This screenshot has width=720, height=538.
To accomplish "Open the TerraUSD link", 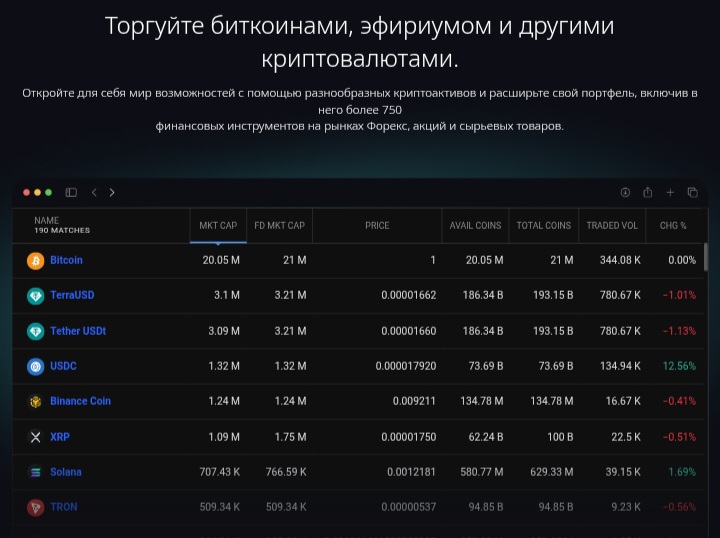I will [72, 295].
